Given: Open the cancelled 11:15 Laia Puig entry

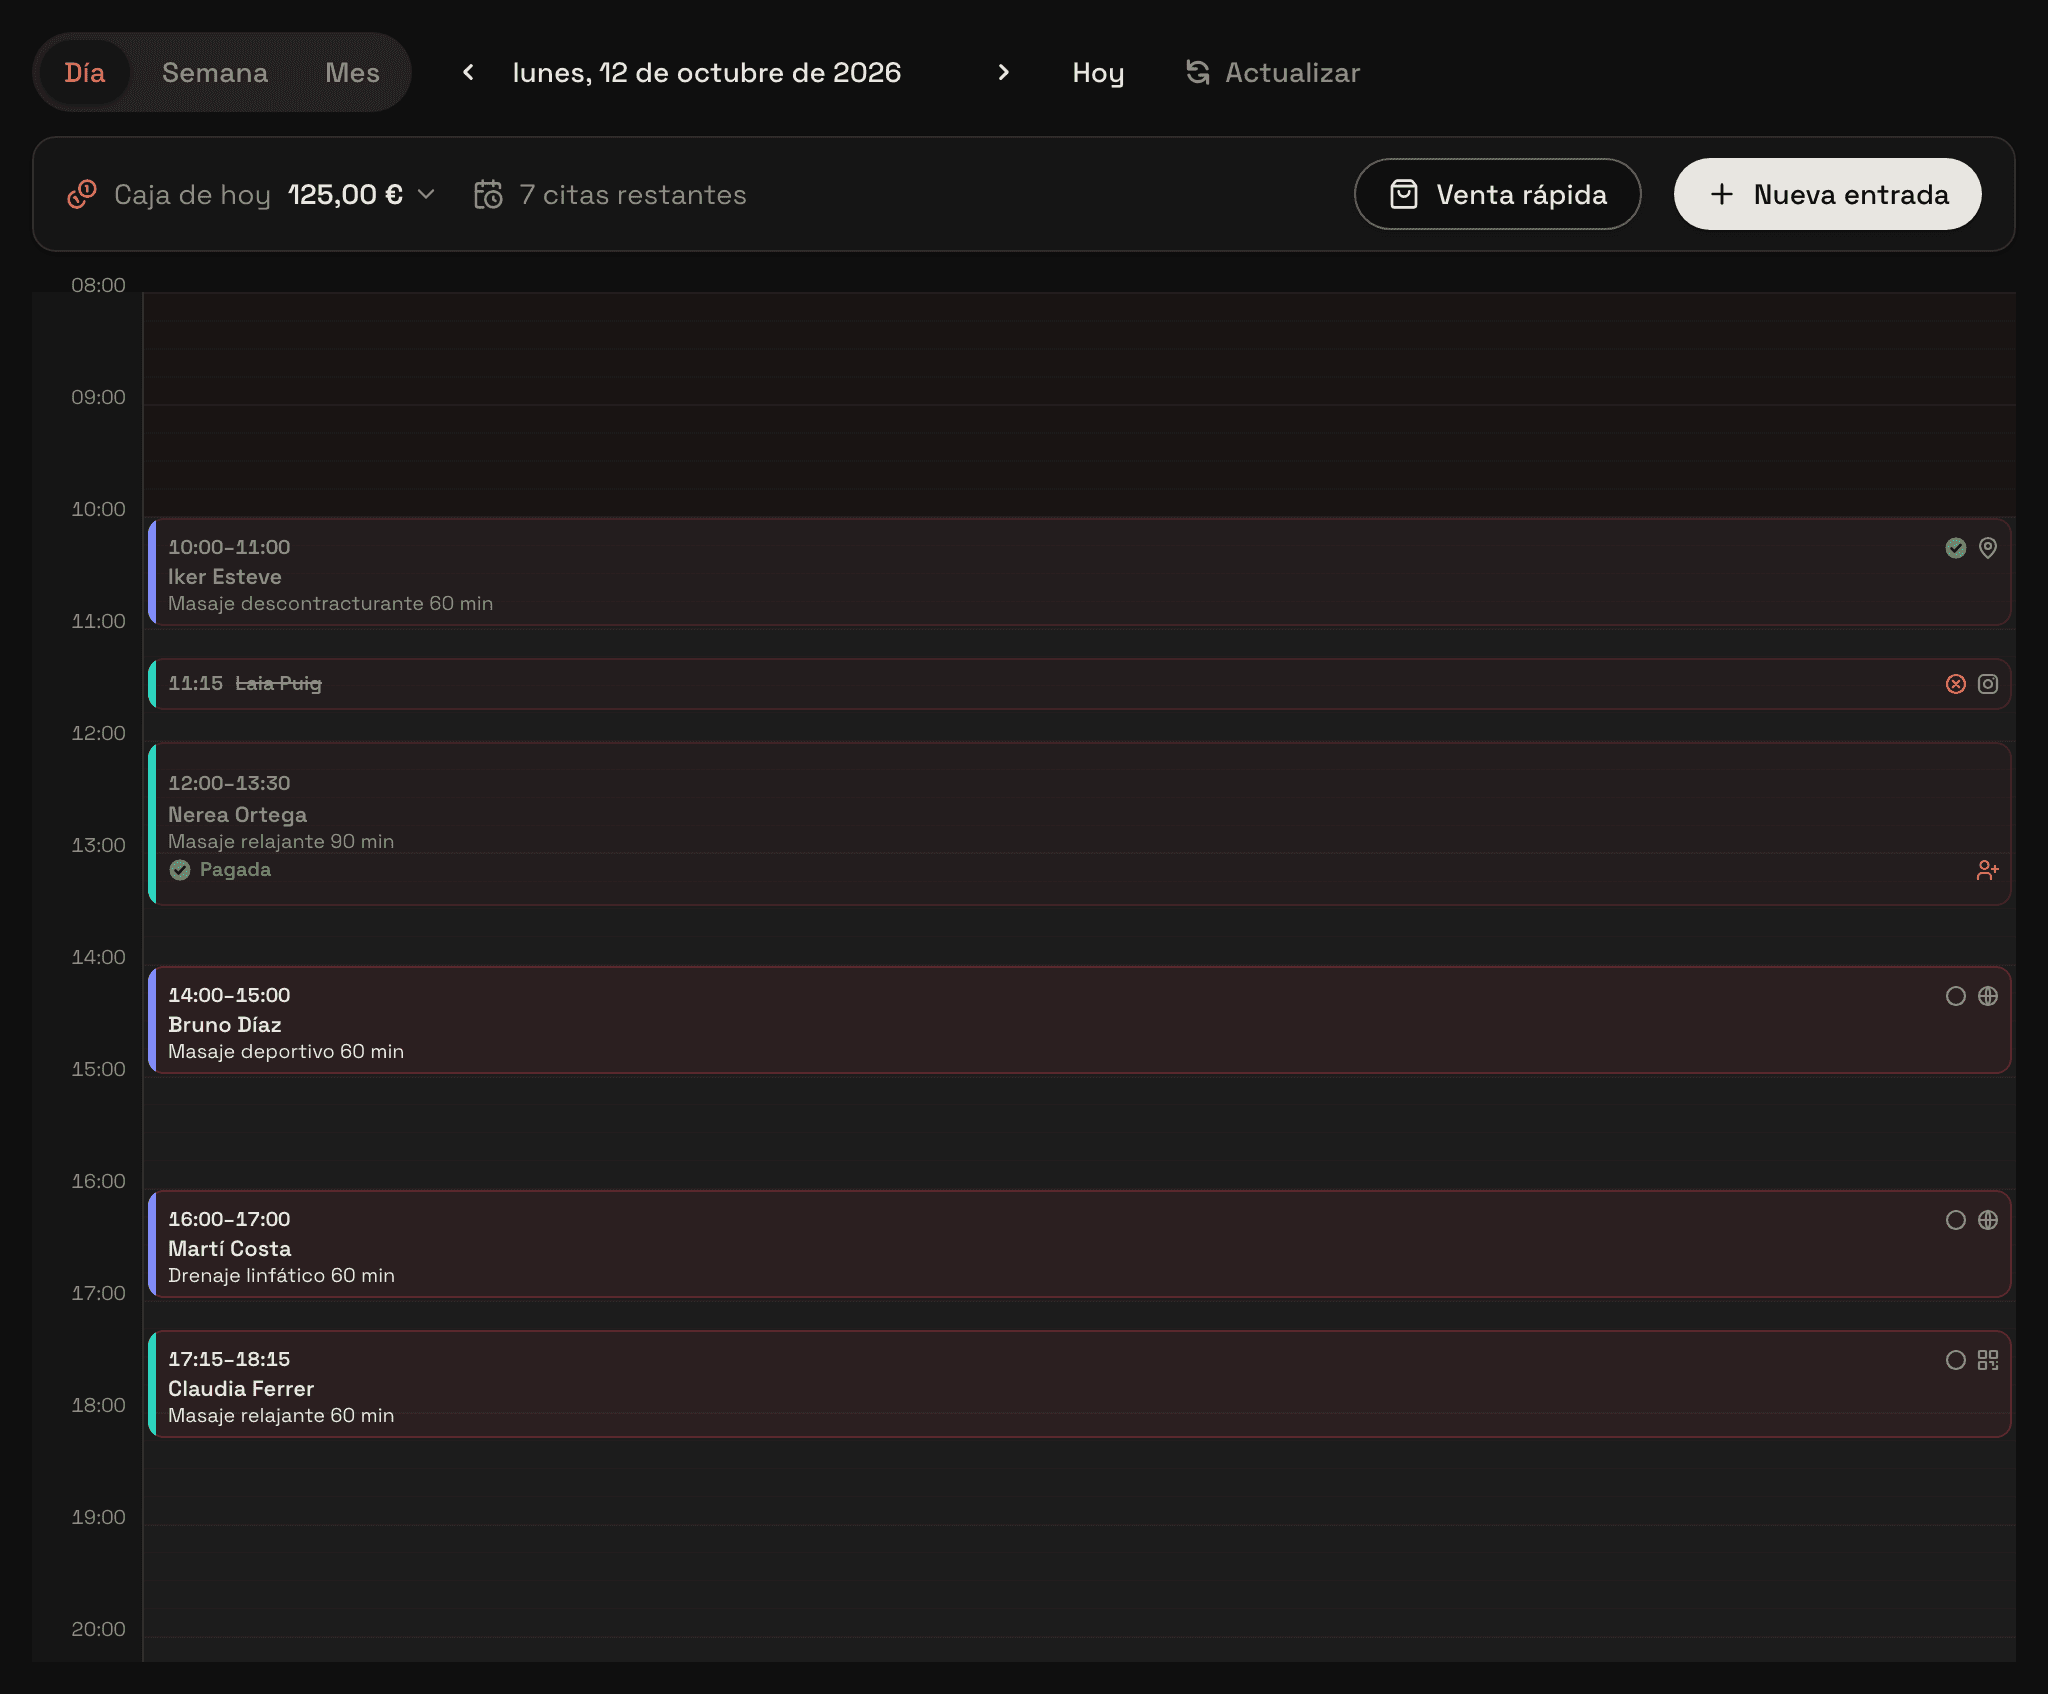Looking at the screenshot, I should (x=1079, y=684).
